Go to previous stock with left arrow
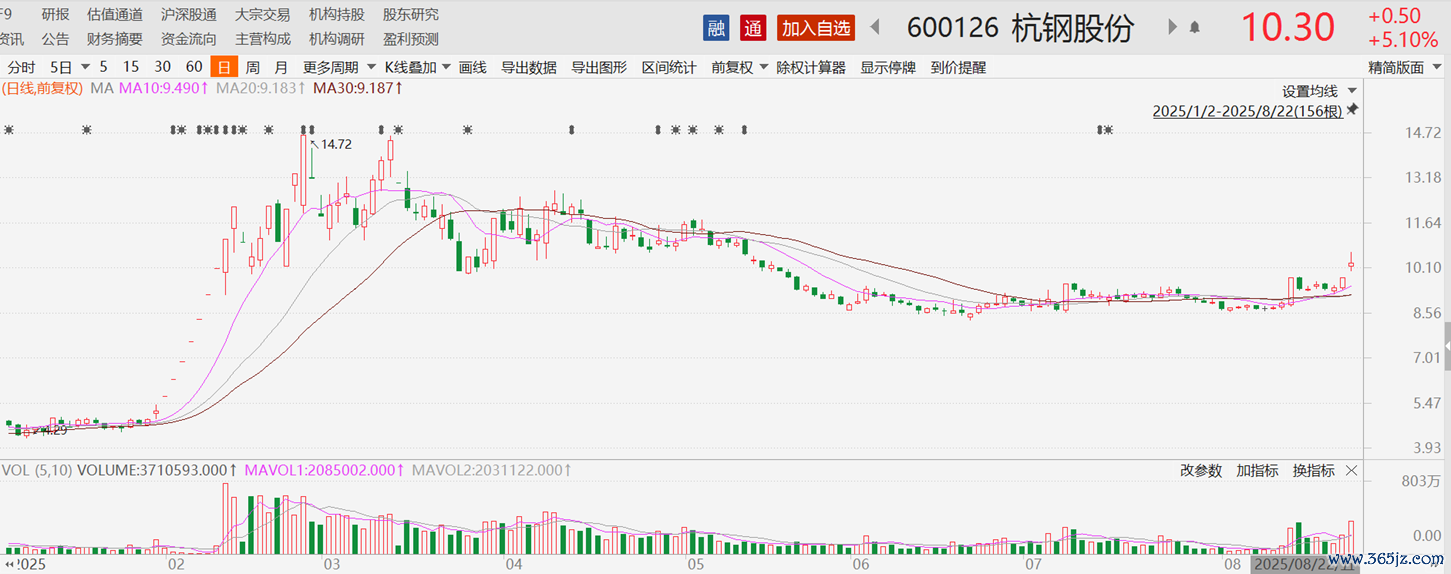This screenshot has width=1451, height=574. [874, 27]
